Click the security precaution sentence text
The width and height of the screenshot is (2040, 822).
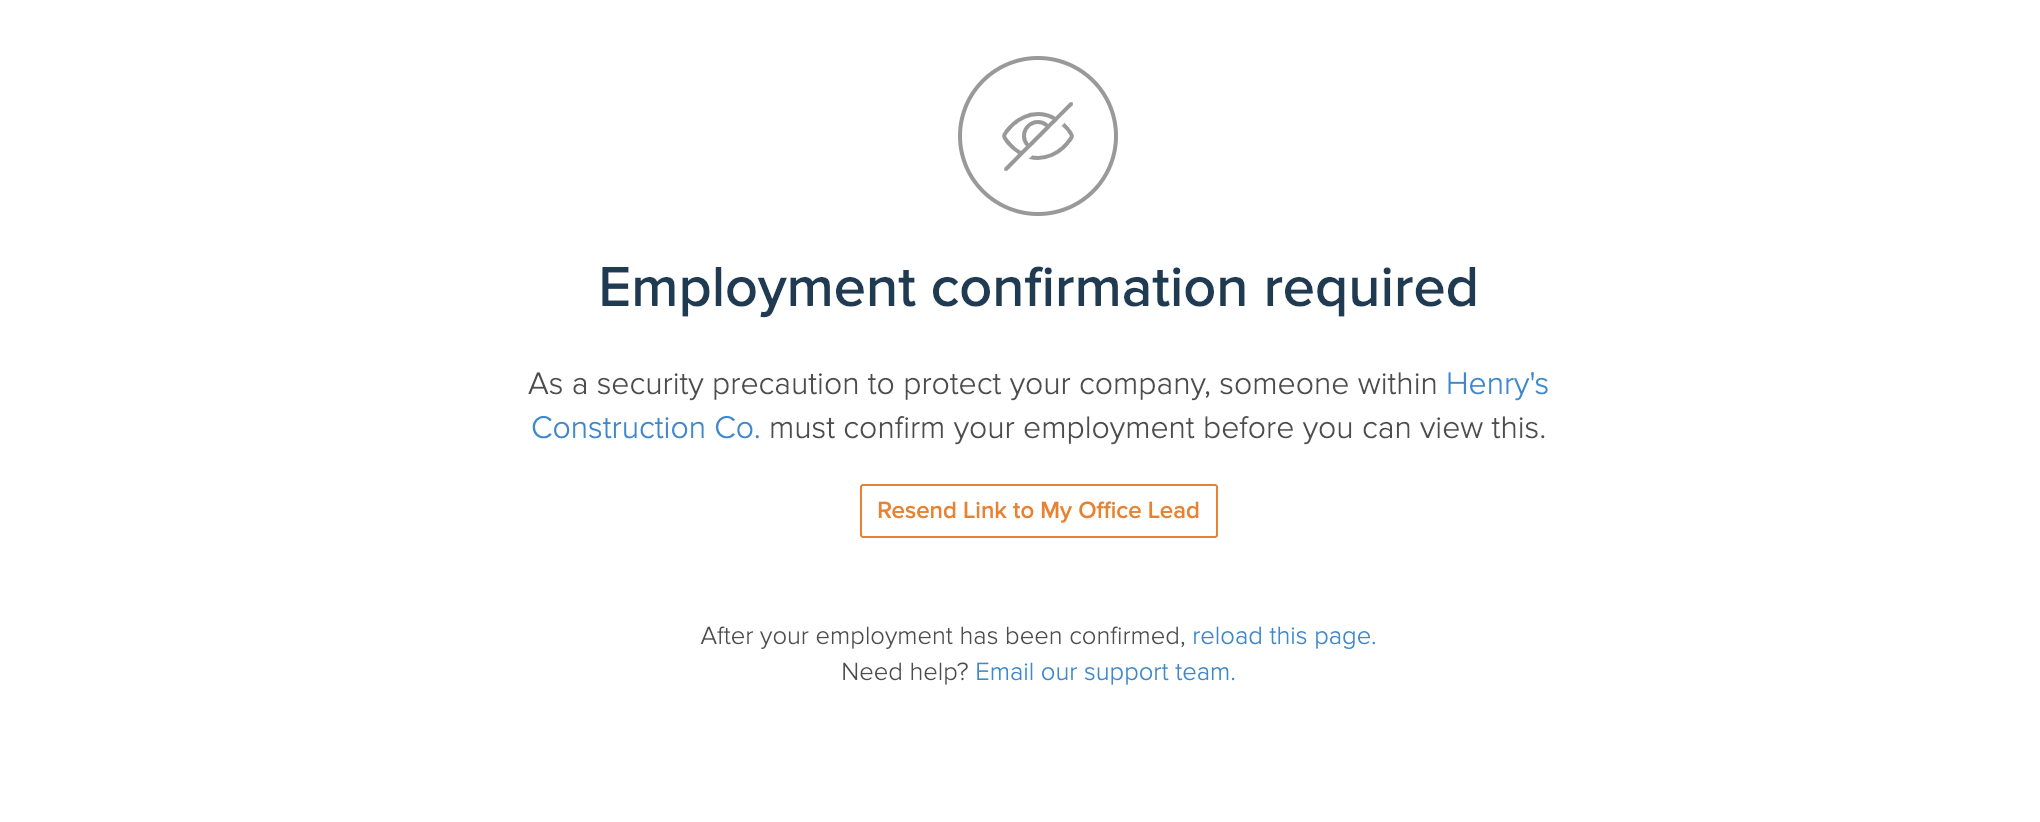tap(983, 384)
